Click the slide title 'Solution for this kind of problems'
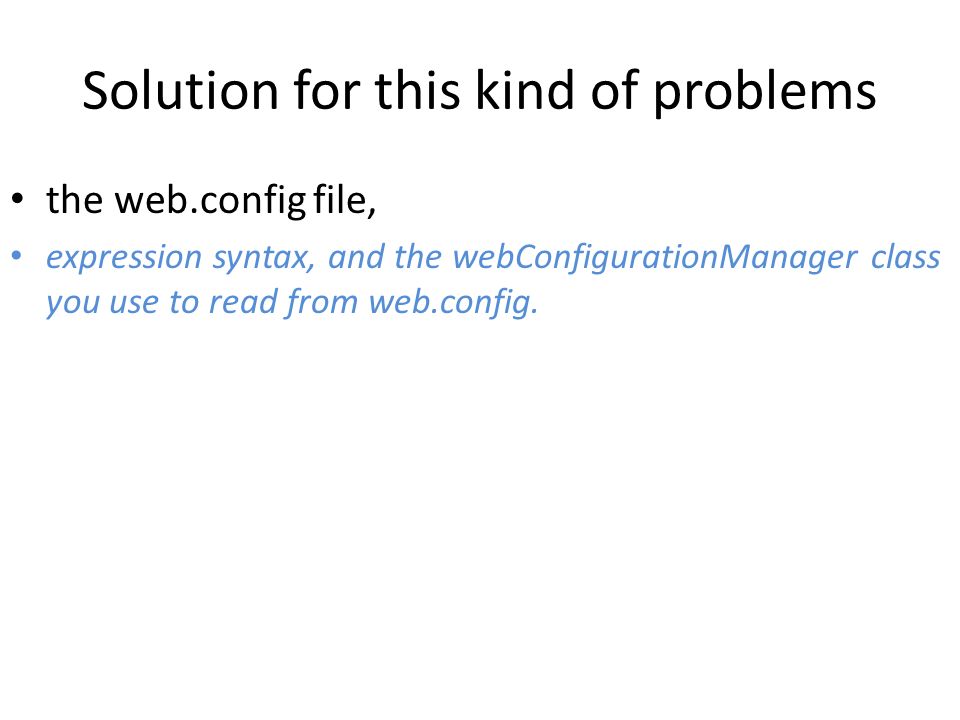Viewport: 960px width, 720px height. point(479,92)
